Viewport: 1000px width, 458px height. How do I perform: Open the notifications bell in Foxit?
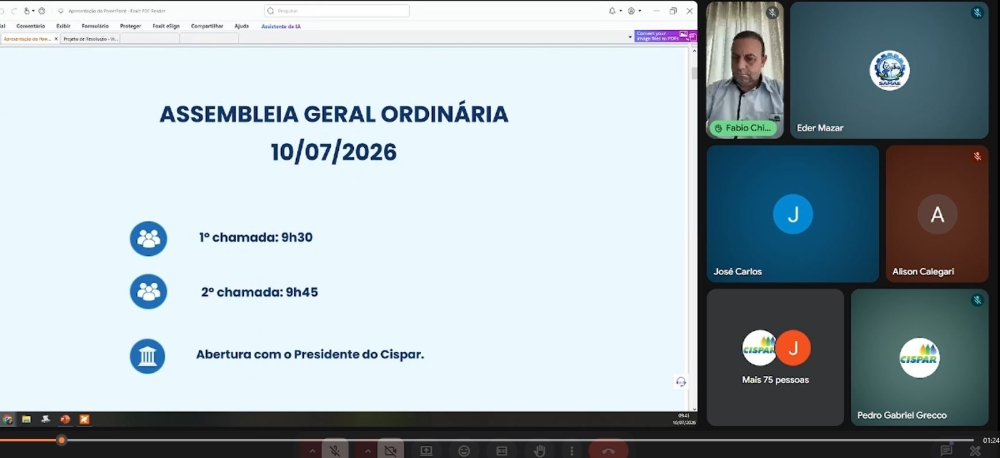[x=612, y=11]
